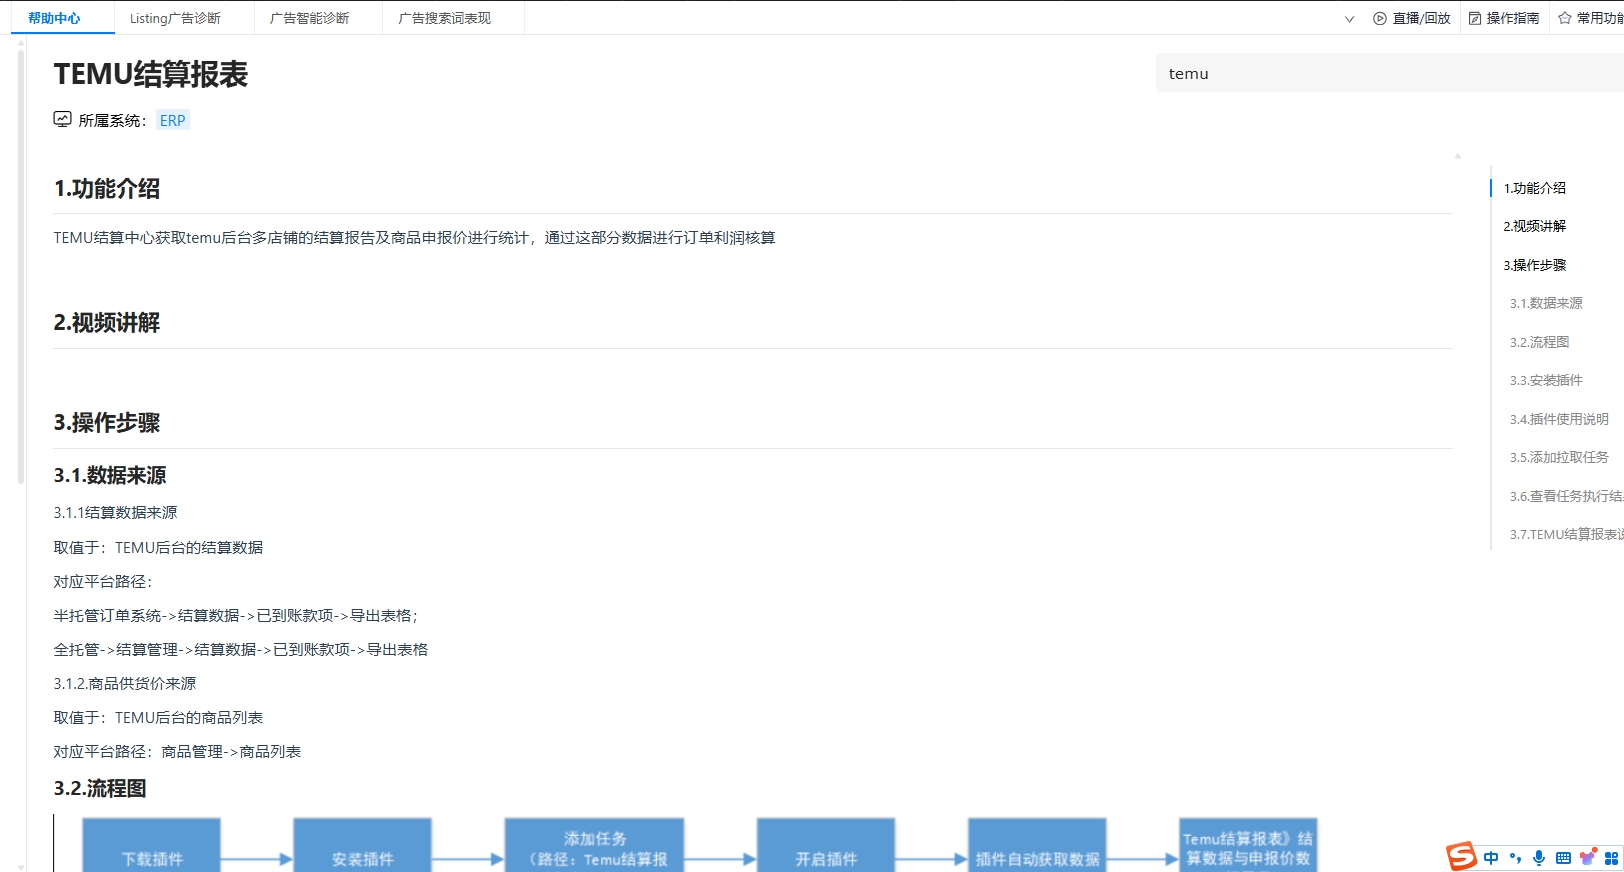Screen dimensions: 1624x872
Task: Open the 操作指南 text button
Action: pyautogui.click(x=1513, y=18)
